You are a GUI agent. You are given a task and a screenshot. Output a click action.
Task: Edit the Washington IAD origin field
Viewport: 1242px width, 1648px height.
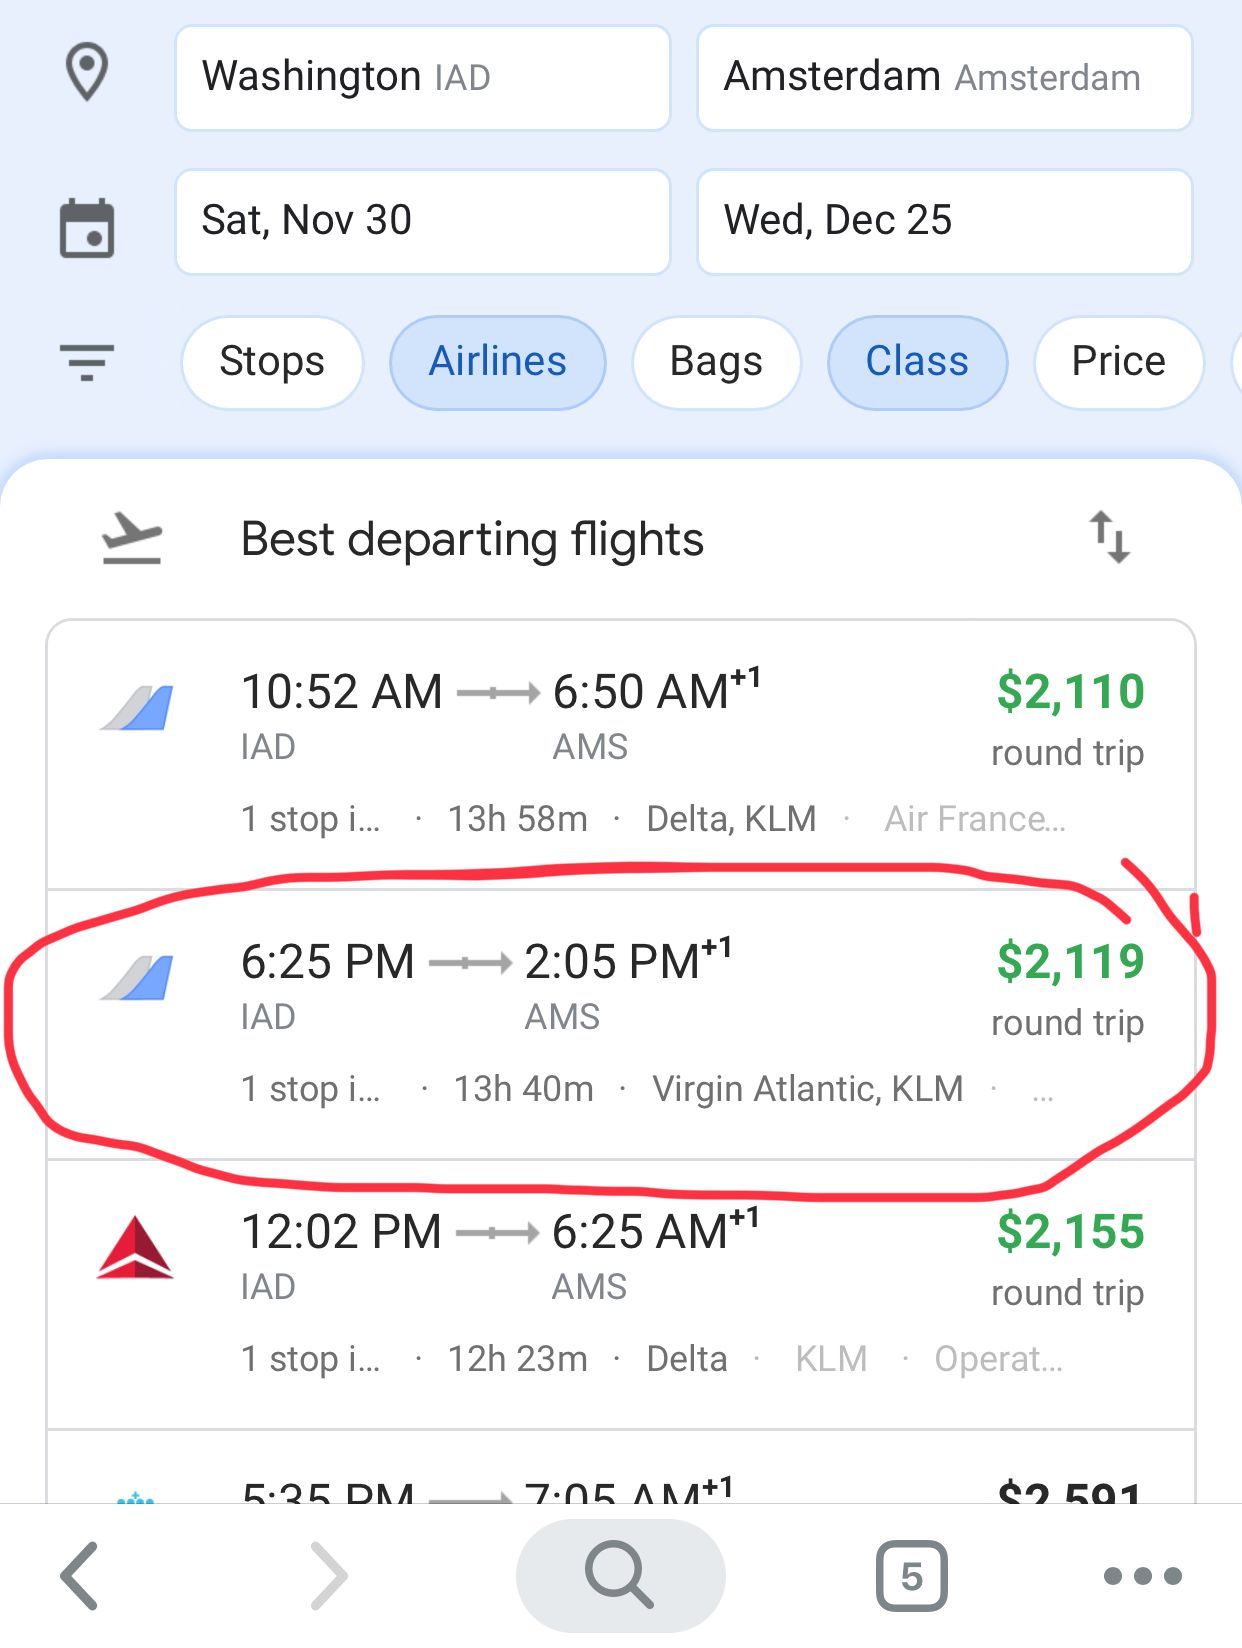[423, 78]
